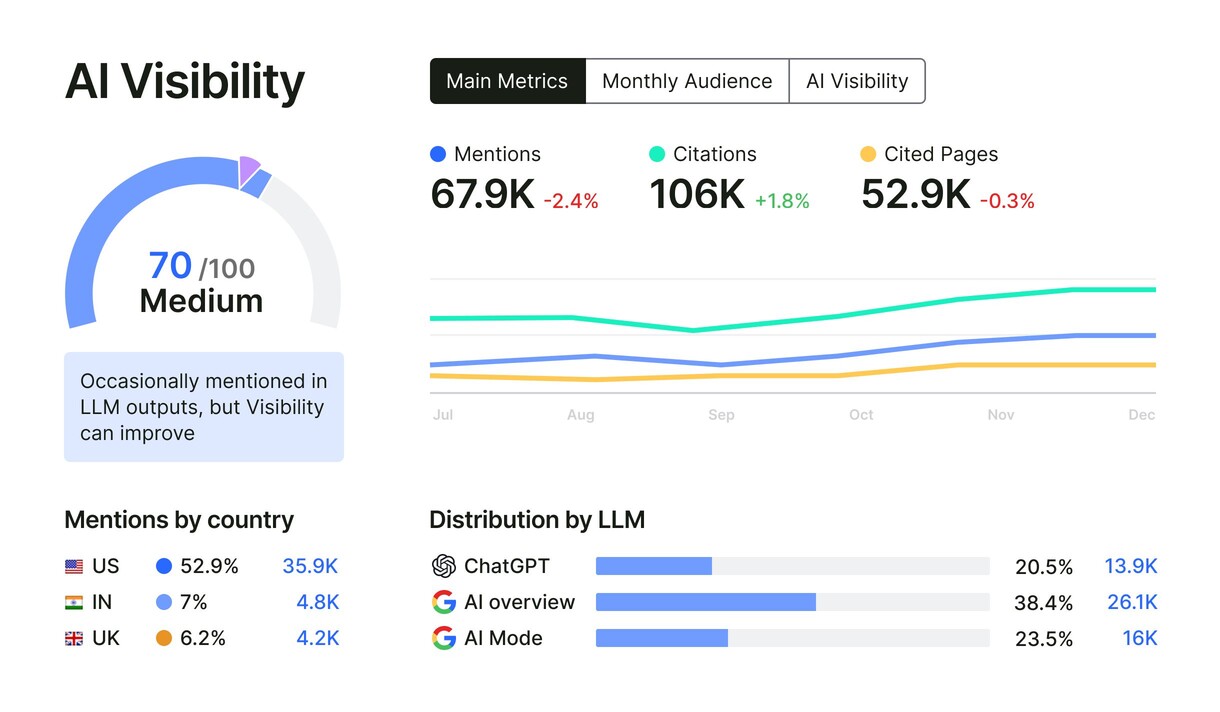This screenshot has width=1220, height=712.
Task: Click the AI Visibility page title
Action: [x=185, y=82]
